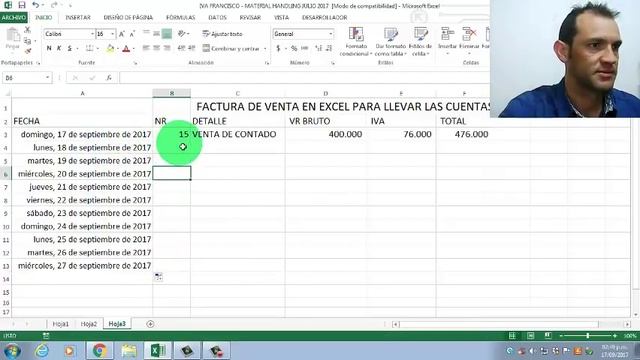Increase decimal places
Image resolution: width=640 pixels, height=360 pixels.
tap(318, 49)
